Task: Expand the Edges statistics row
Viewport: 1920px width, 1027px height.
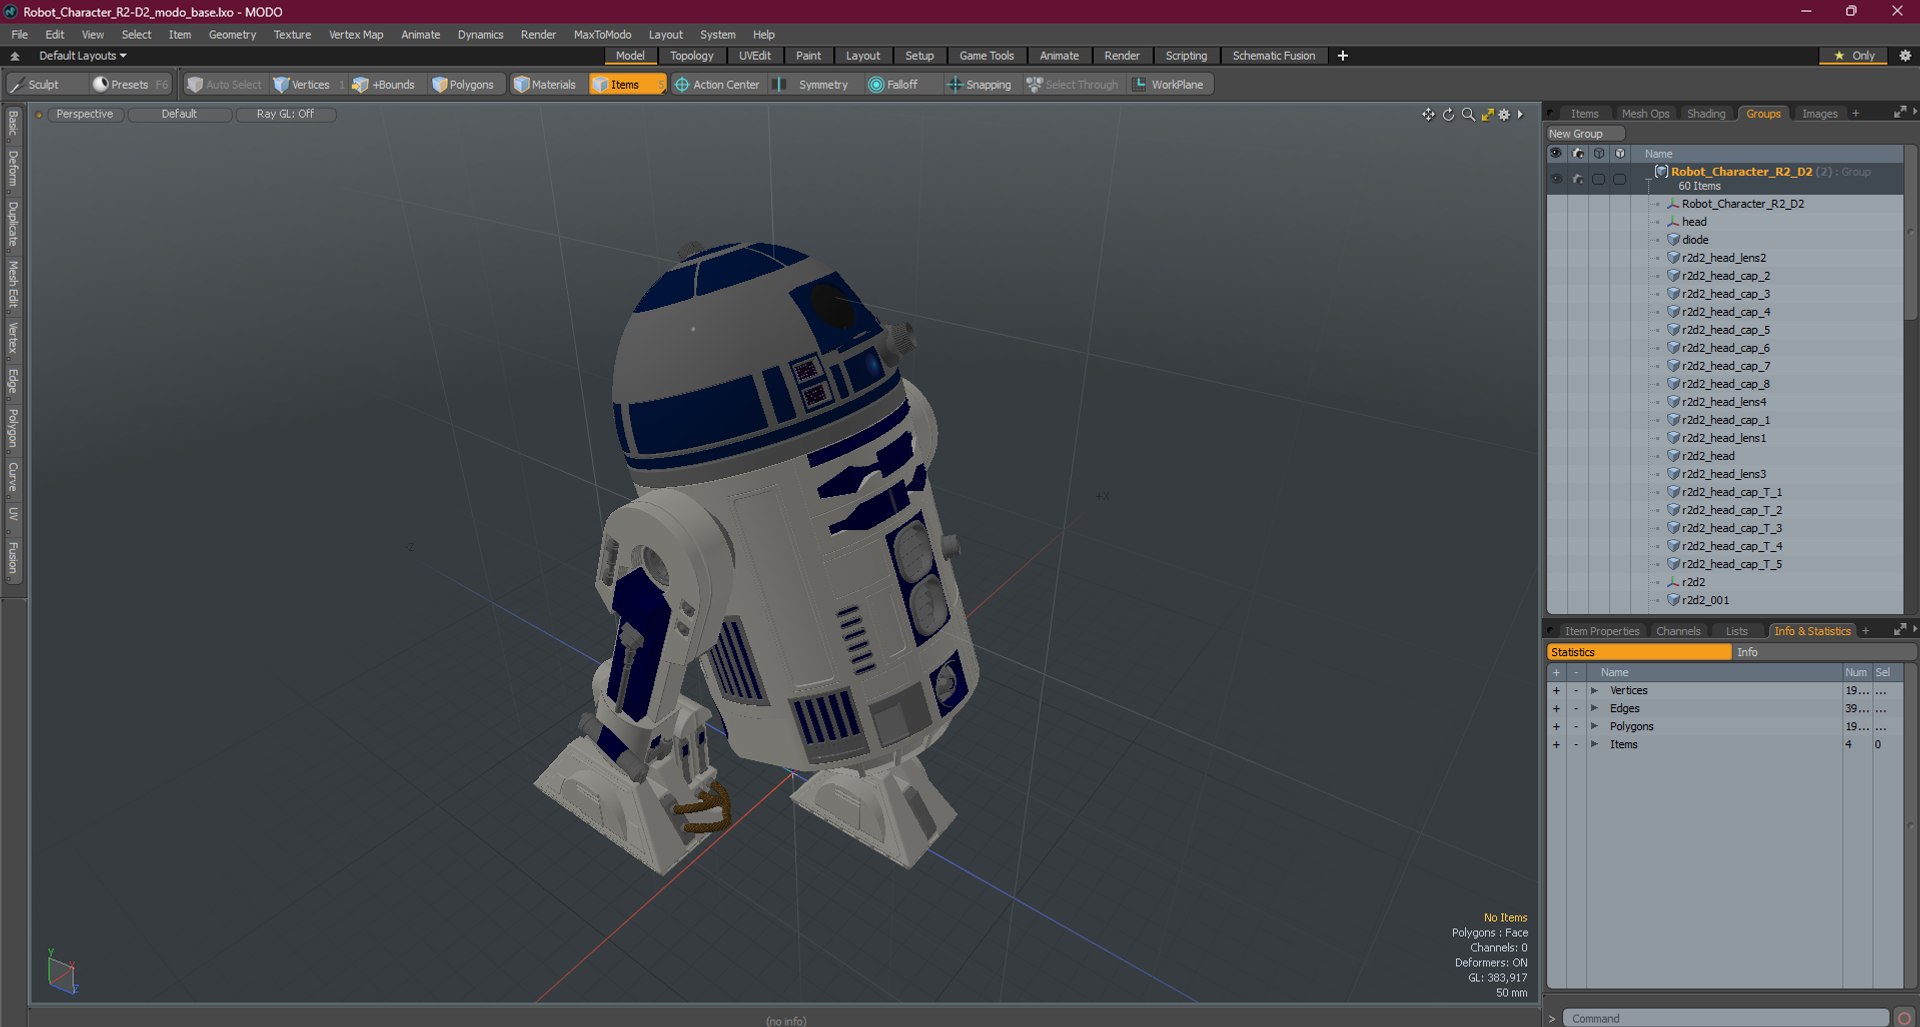Action: (1595, 709)
